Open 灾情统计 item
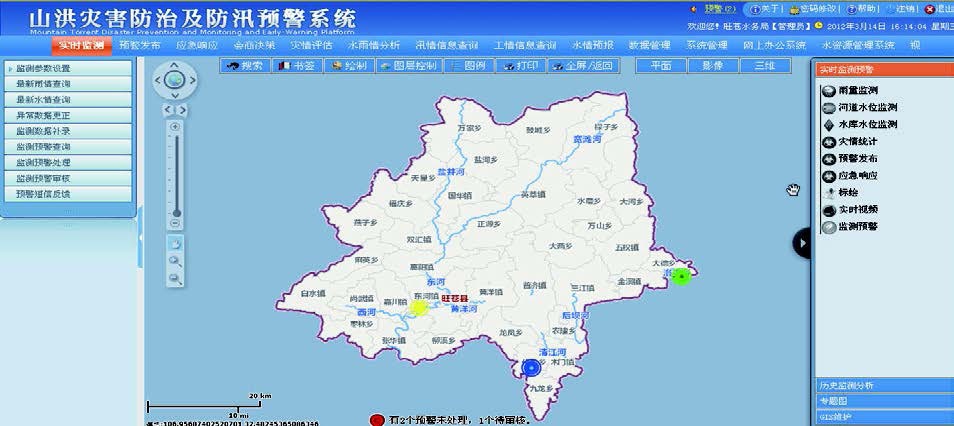The width and height of the screenshot is (954, 426). pyautogui.click(x=850, y=142)
